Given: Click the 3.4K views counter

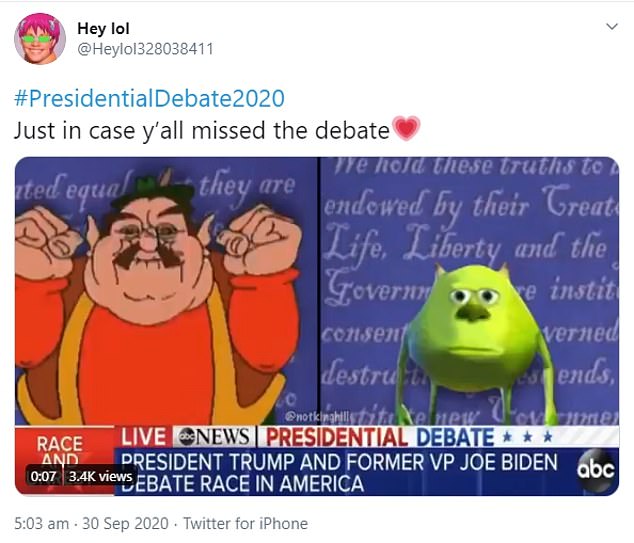Looking at the screenshot, I should click(100, 476).
